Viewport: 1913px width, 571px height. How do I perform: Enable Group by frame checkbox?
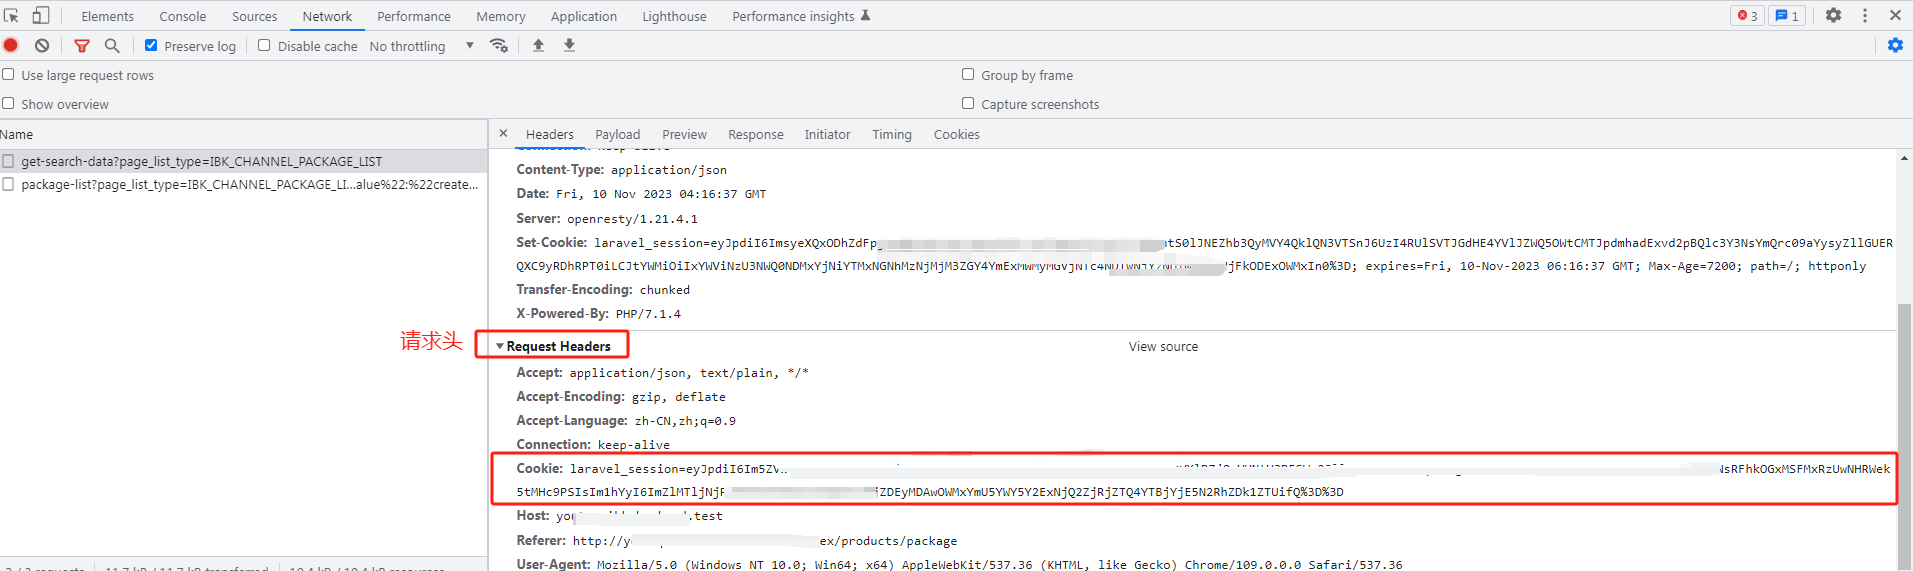tap(968, 74)
